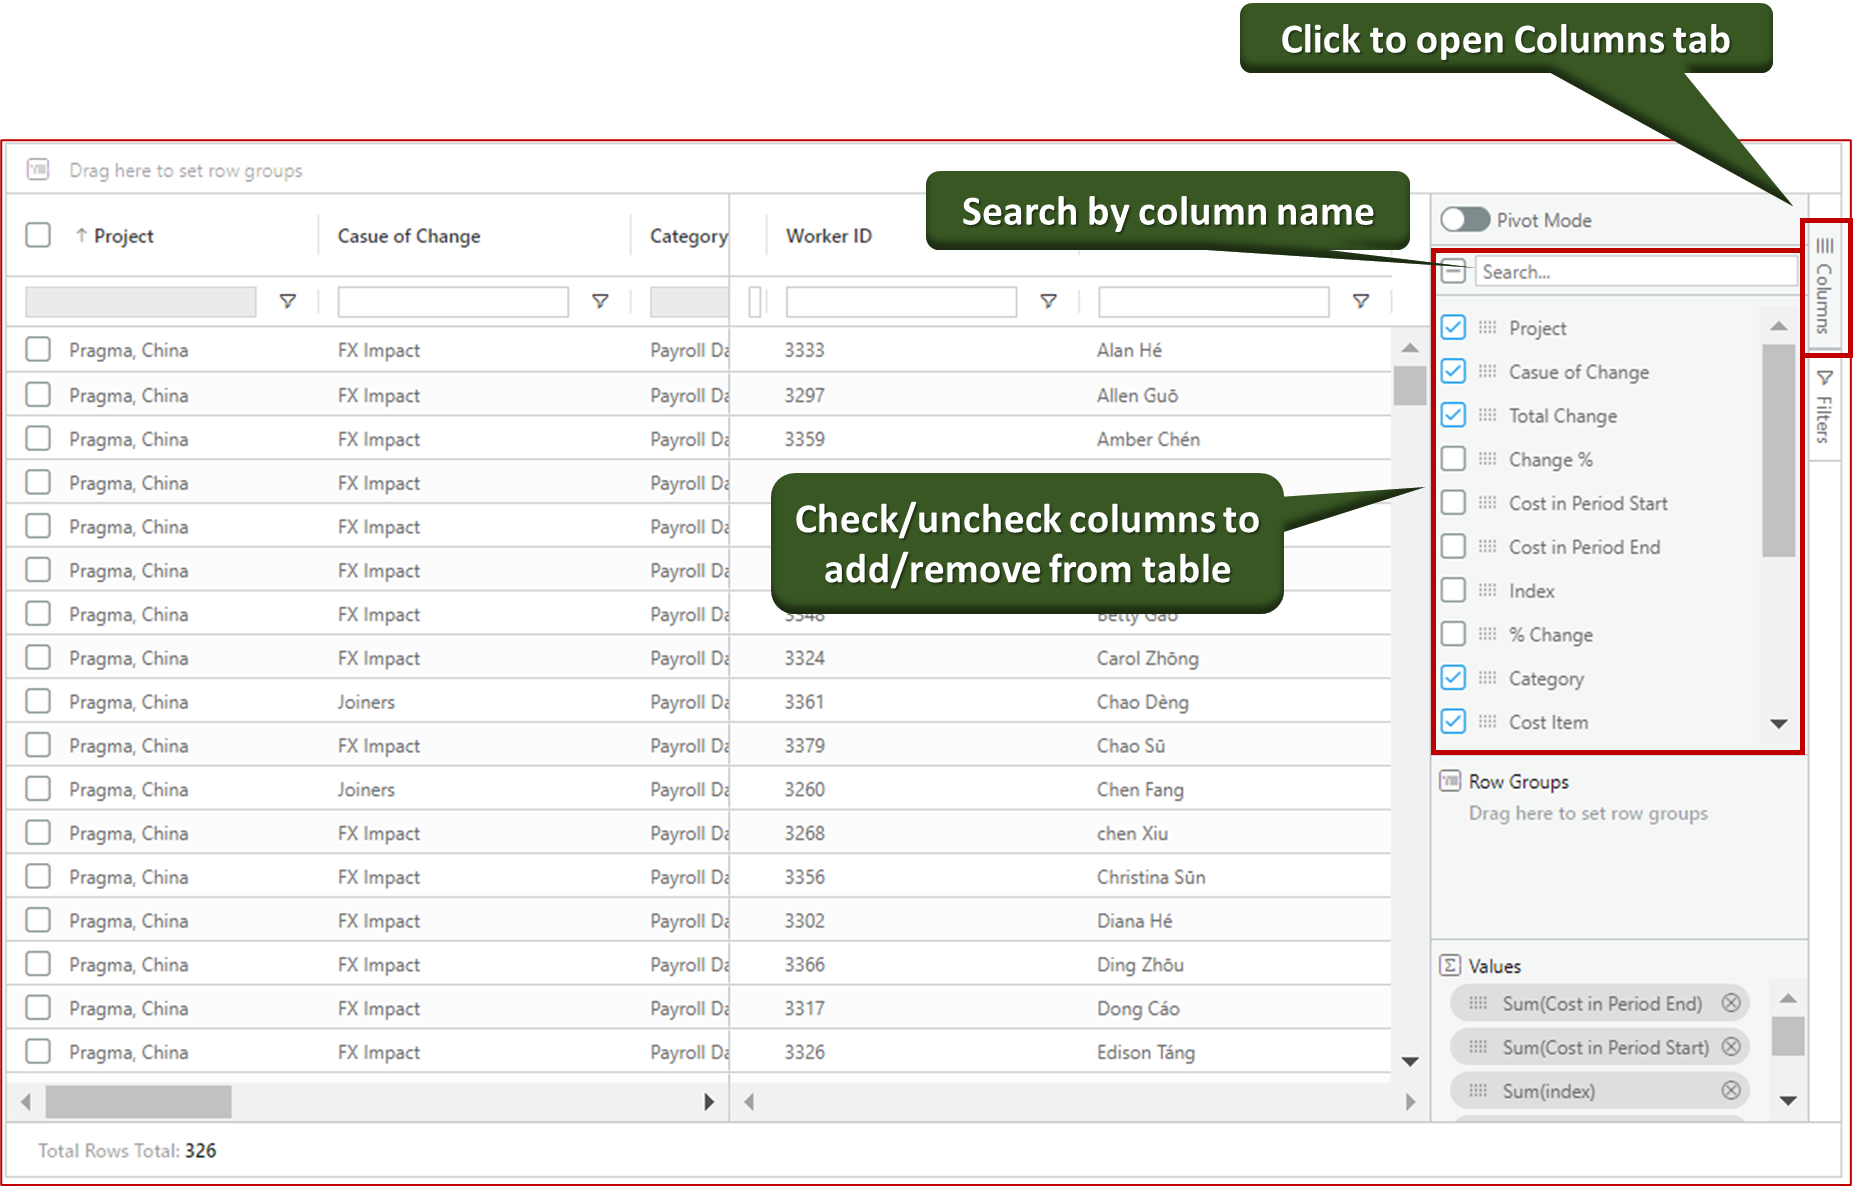Click down arrow in Values section
The height and width of the screenshot is (1186, 1853).
click(x=1788, y=1100)
